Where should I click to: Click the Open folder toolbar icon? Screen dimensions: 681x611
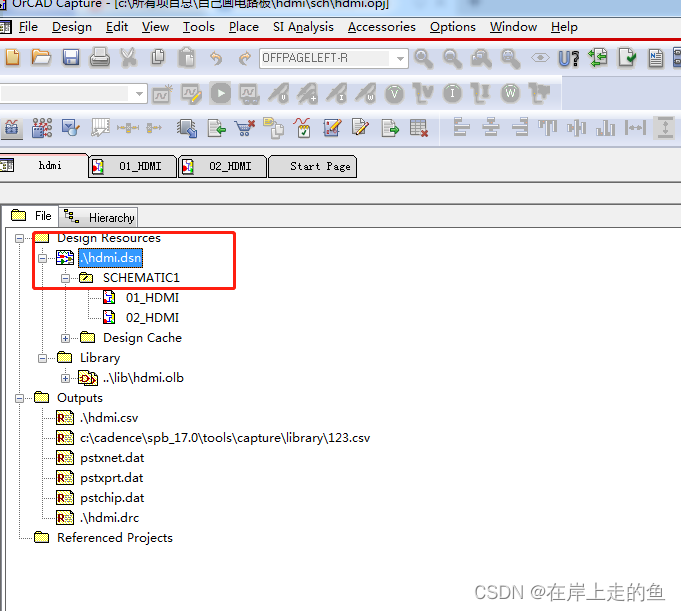pyautogui.click(x=41, y=58)
